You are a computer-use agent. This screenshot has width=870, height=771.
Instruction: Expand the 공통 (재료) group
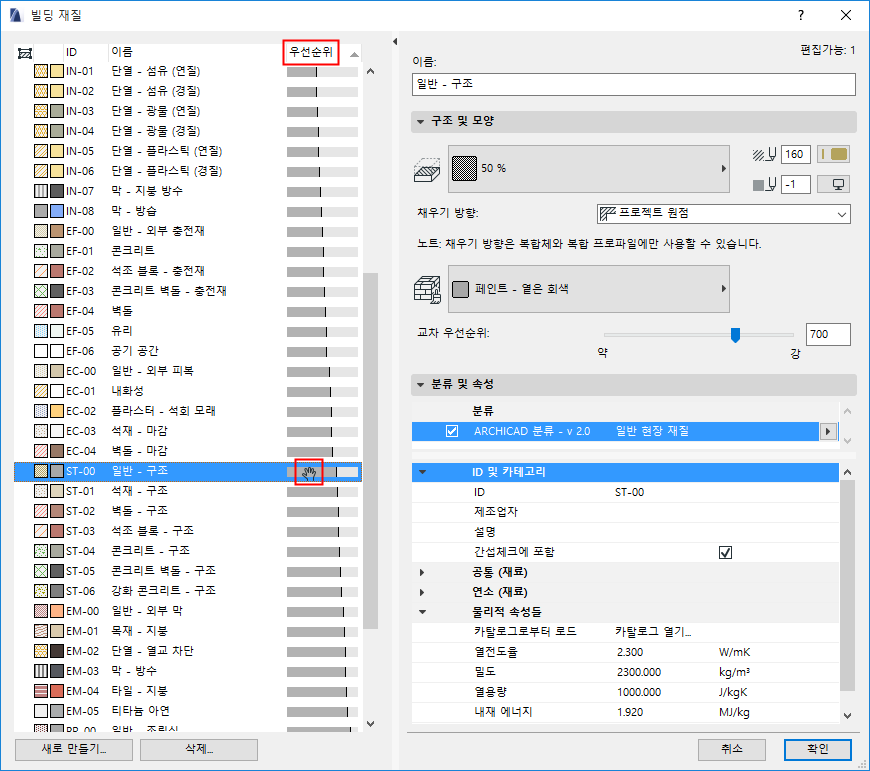click(422, 572)
